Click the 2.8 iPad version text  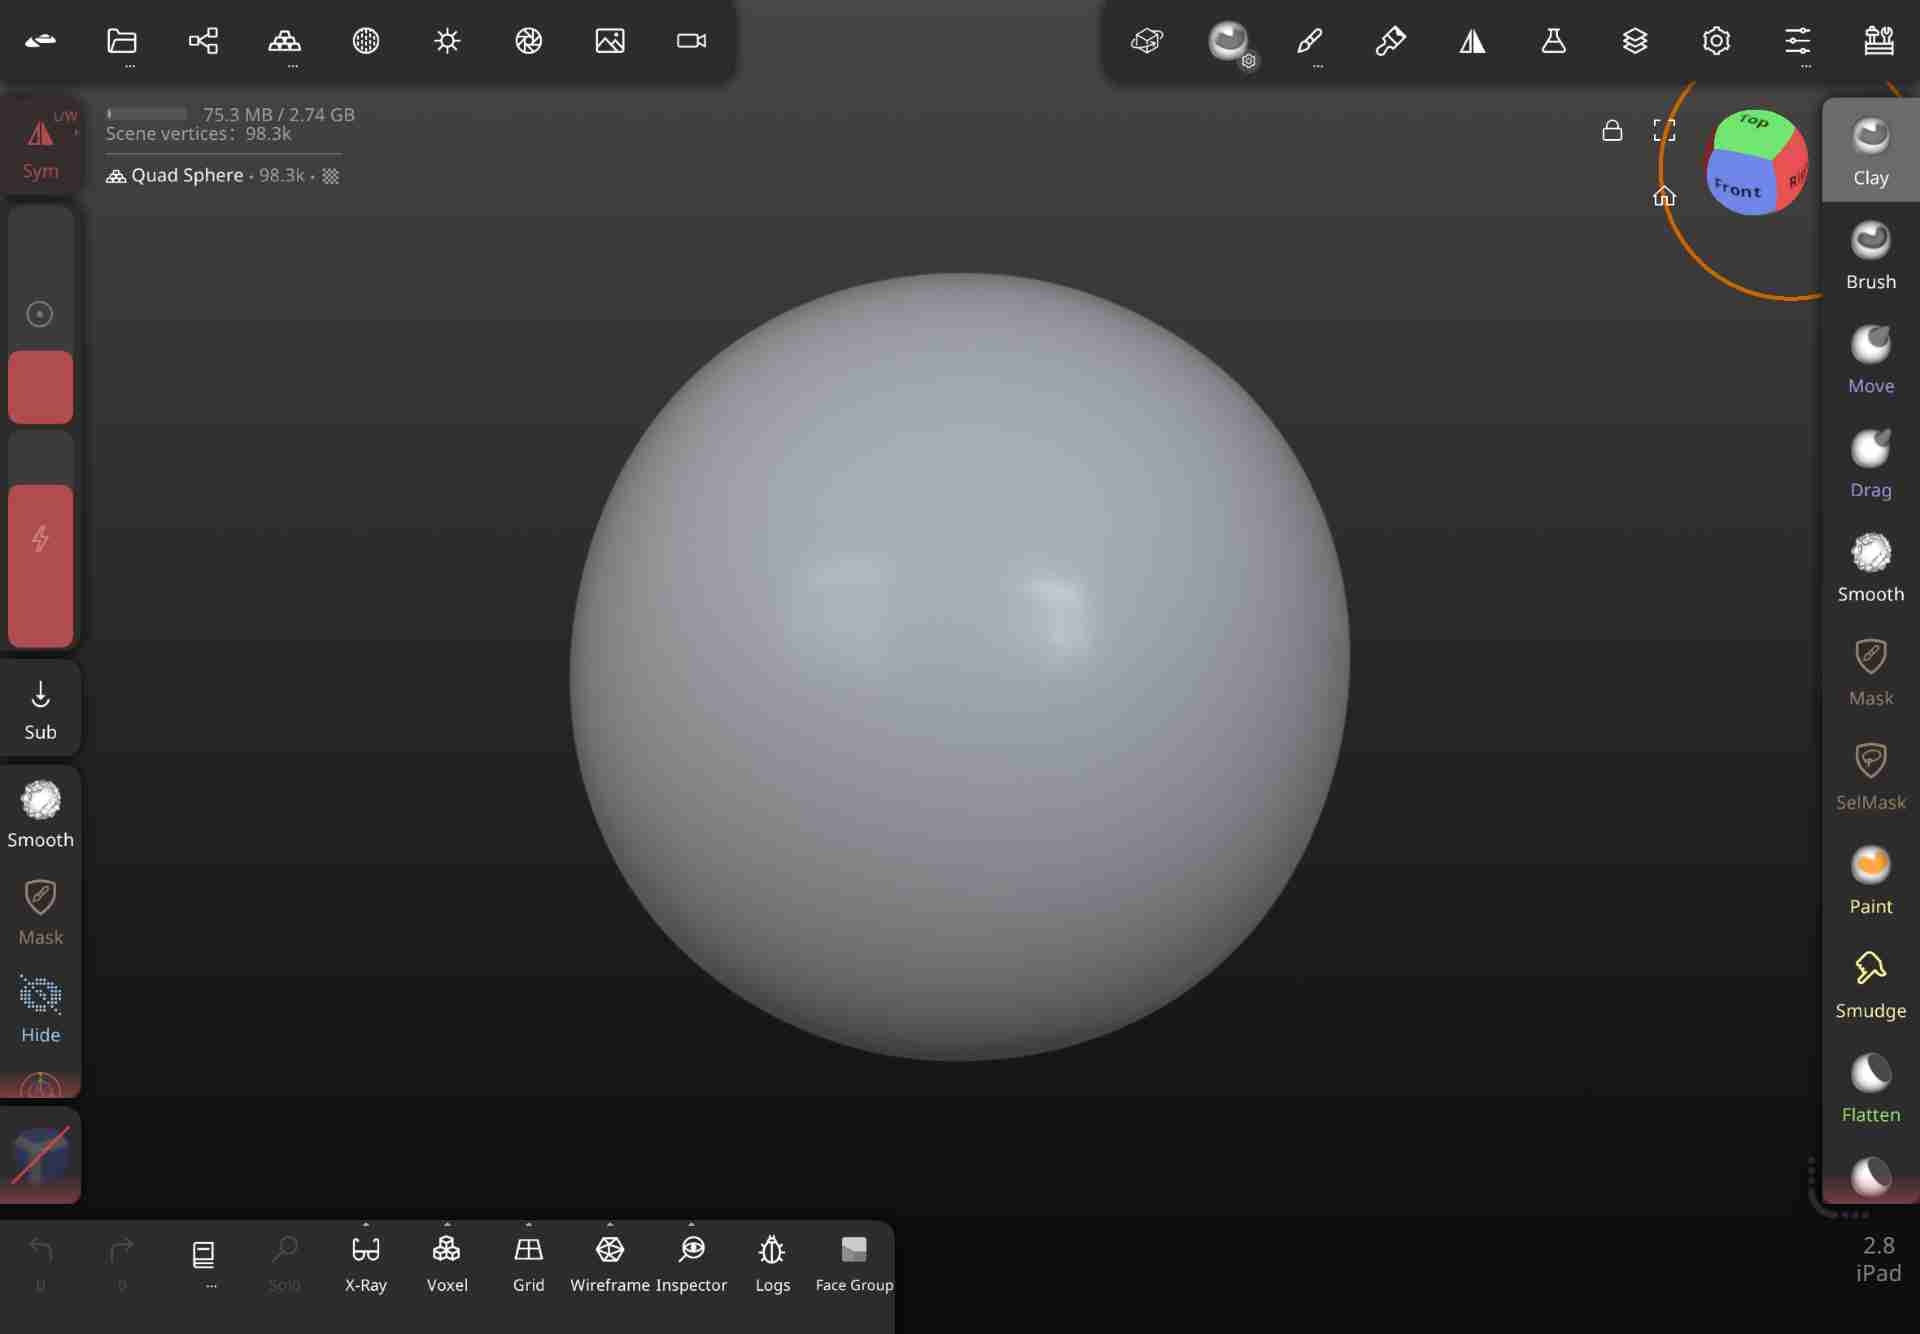tap(1878, 1259)
